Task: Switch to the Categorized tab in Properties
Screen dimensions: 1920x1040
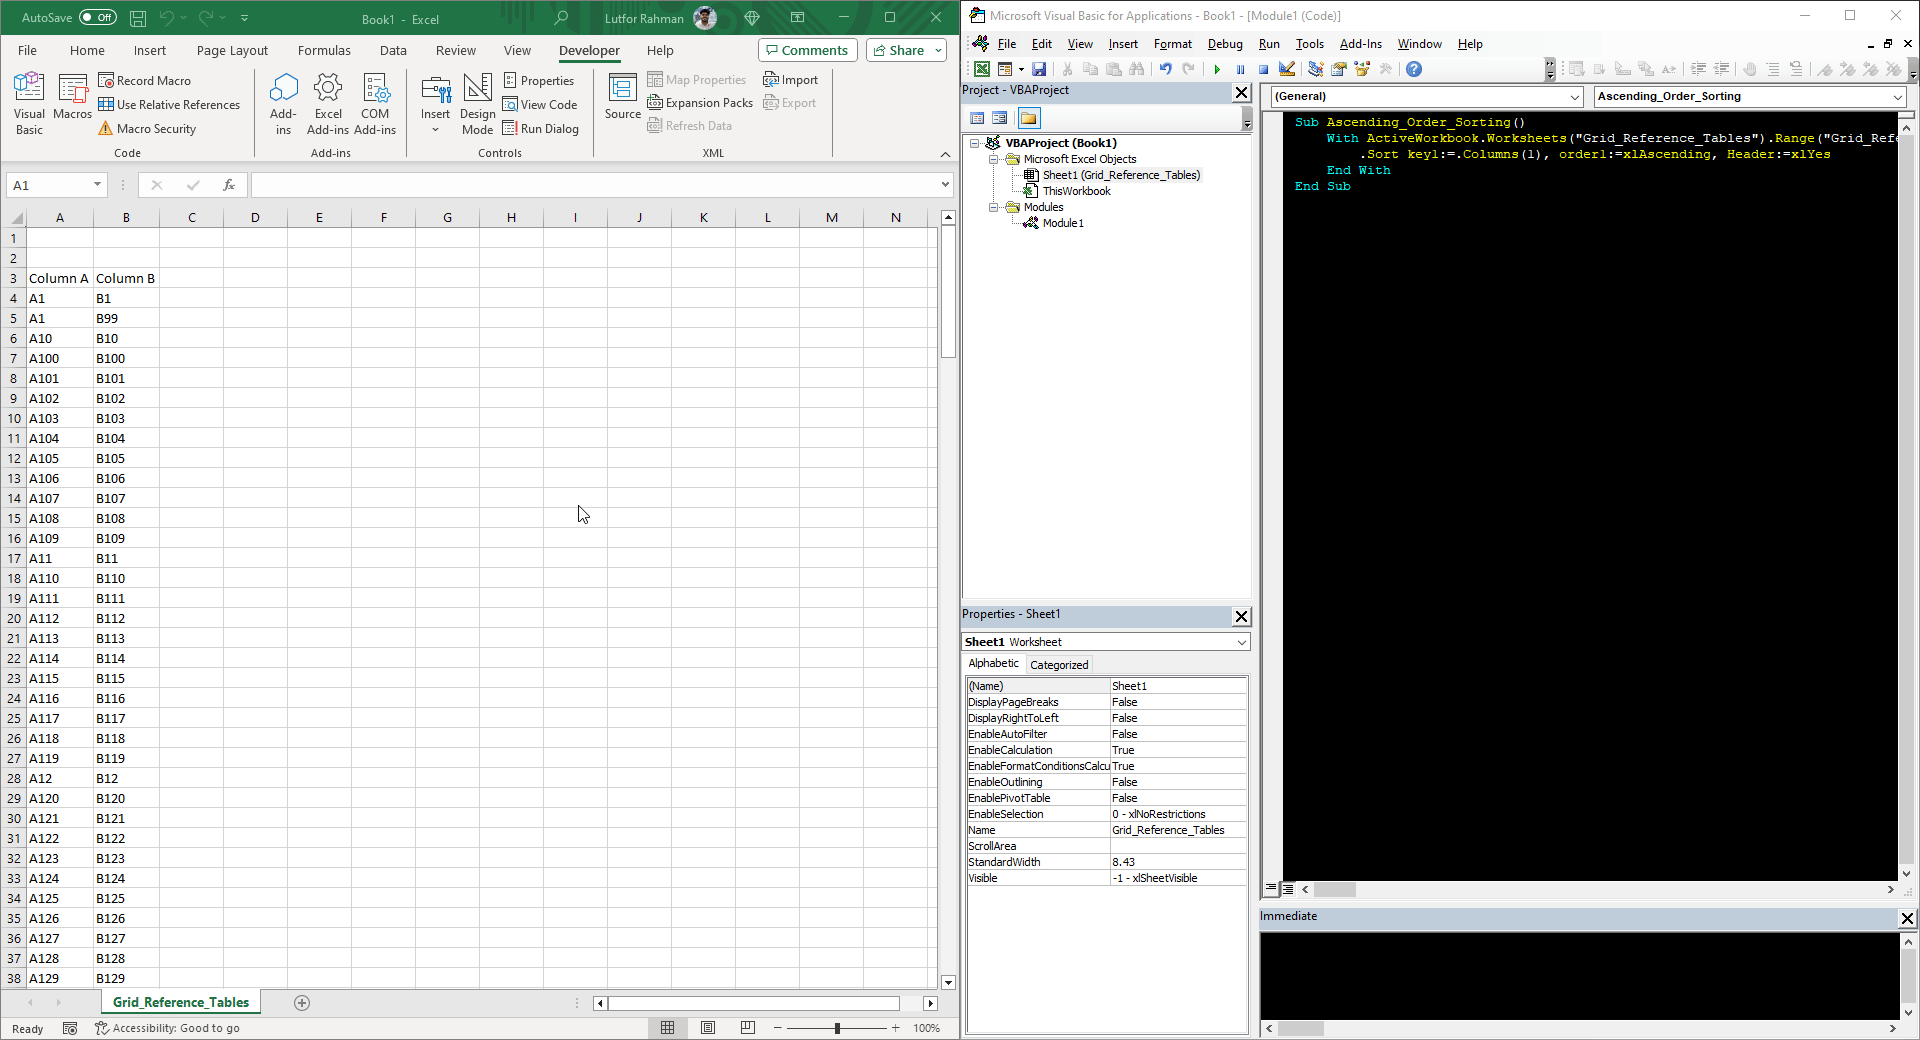Action: tap(1058, 664)
